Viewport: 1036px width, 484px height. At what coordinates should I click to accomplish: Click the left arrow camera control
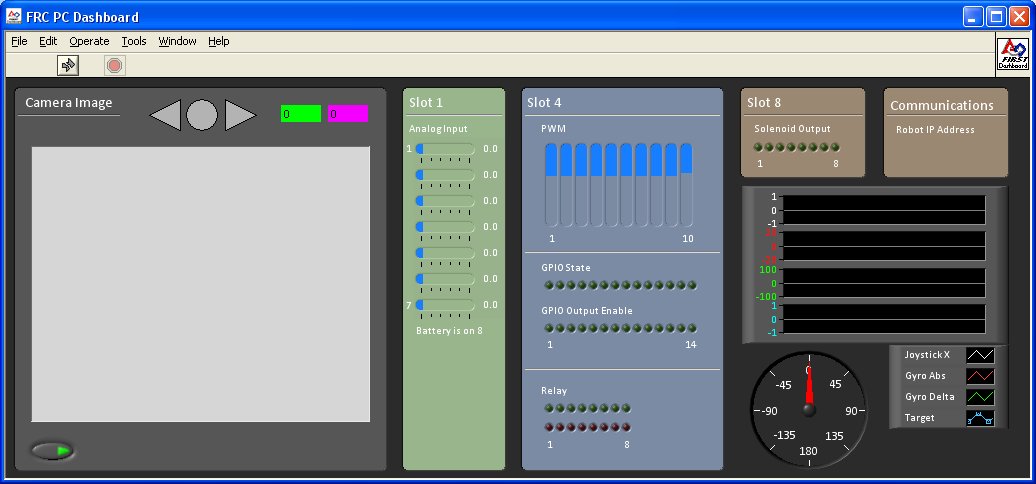coord(165,115)
